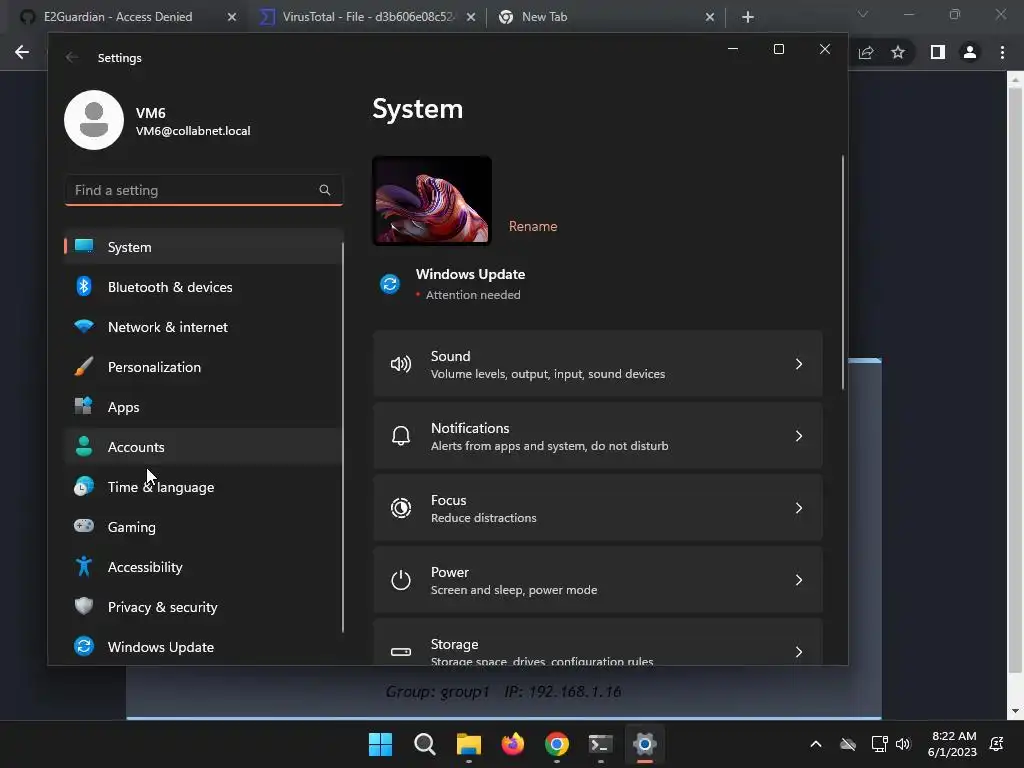Select Accounts in the sidebar
The width and height of the screenshot is (1024, 768).
point(203,447)
